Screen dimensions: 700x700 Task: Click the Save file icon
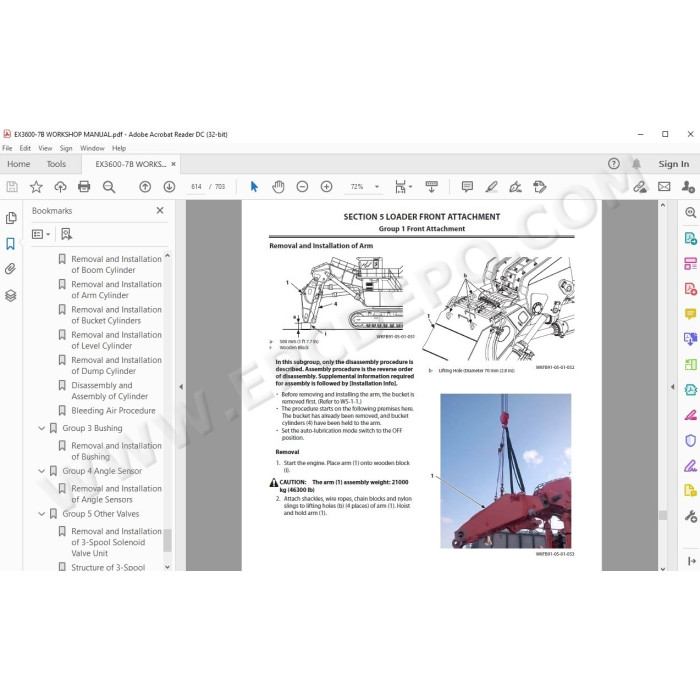pos(12,187)
